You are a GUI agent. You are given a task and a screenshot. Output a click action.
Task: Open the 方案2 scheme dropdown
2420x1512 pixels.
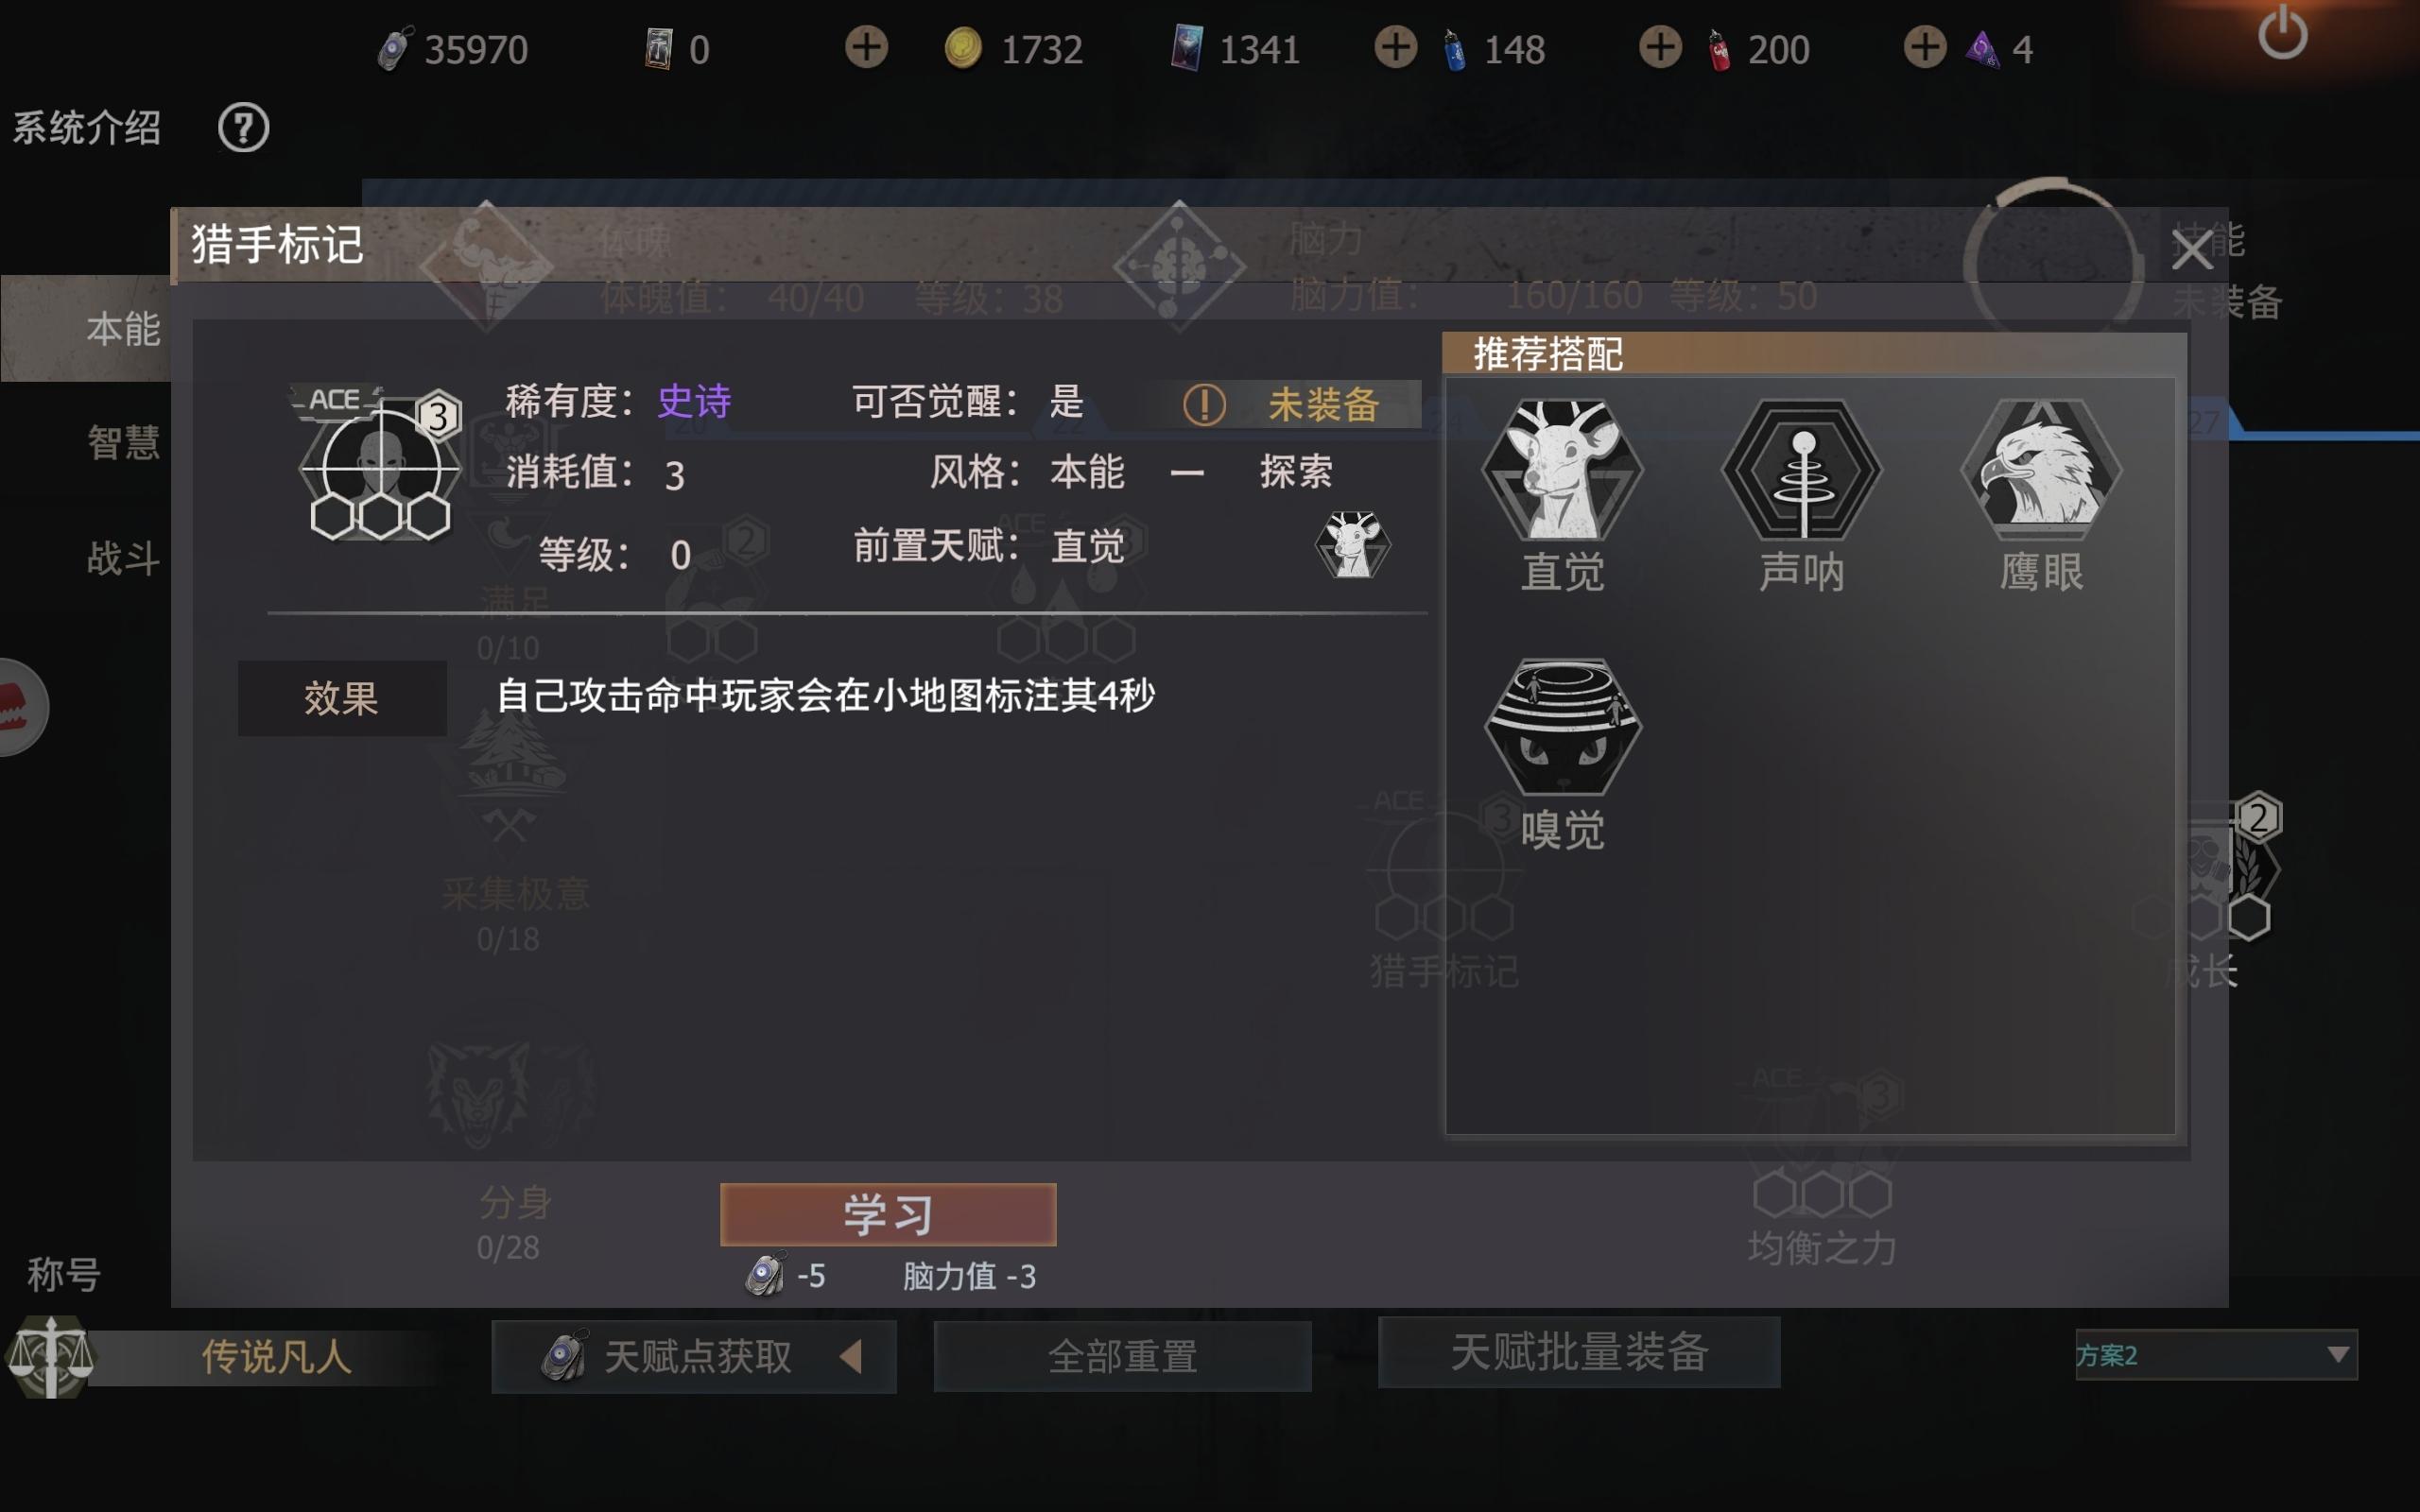point(2216,1355)
